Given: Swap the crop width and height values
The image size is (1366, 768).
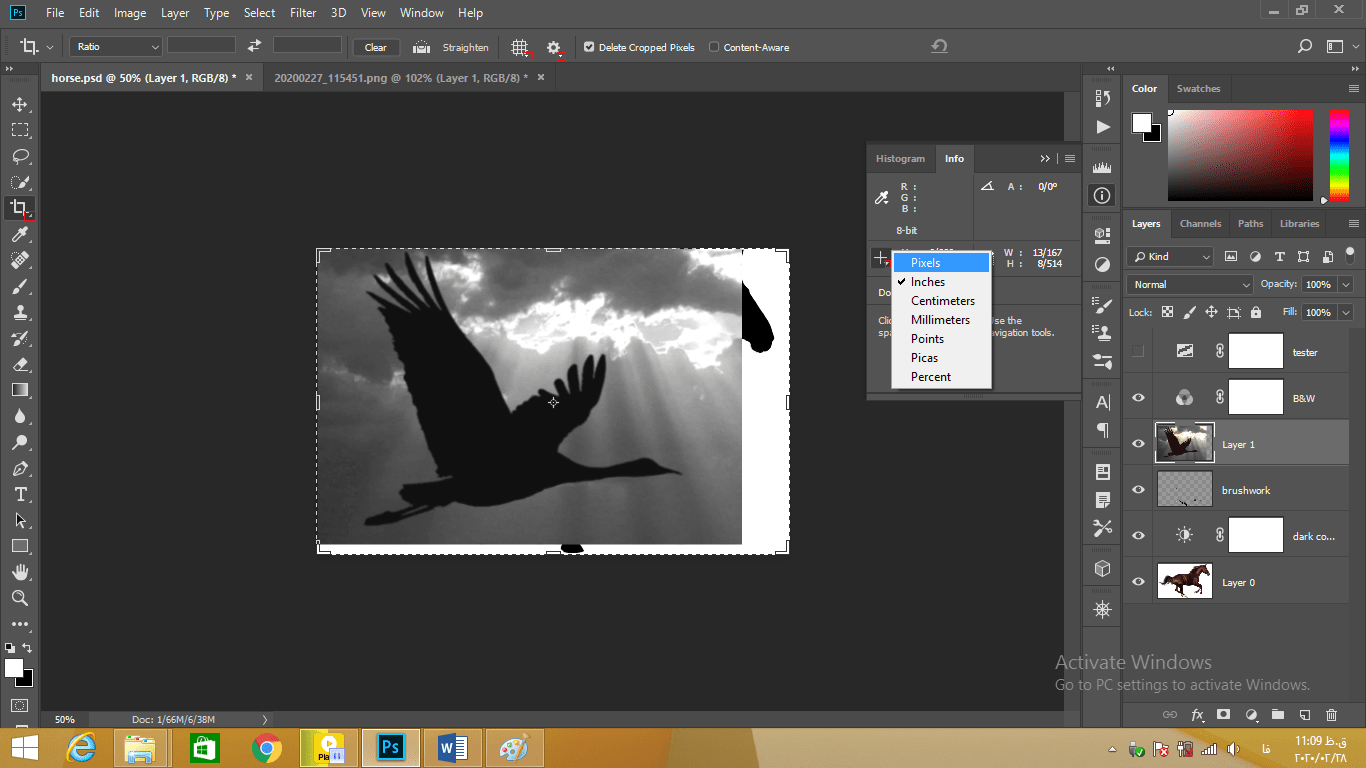Looking at the screenshot, I should pos(254,46).
